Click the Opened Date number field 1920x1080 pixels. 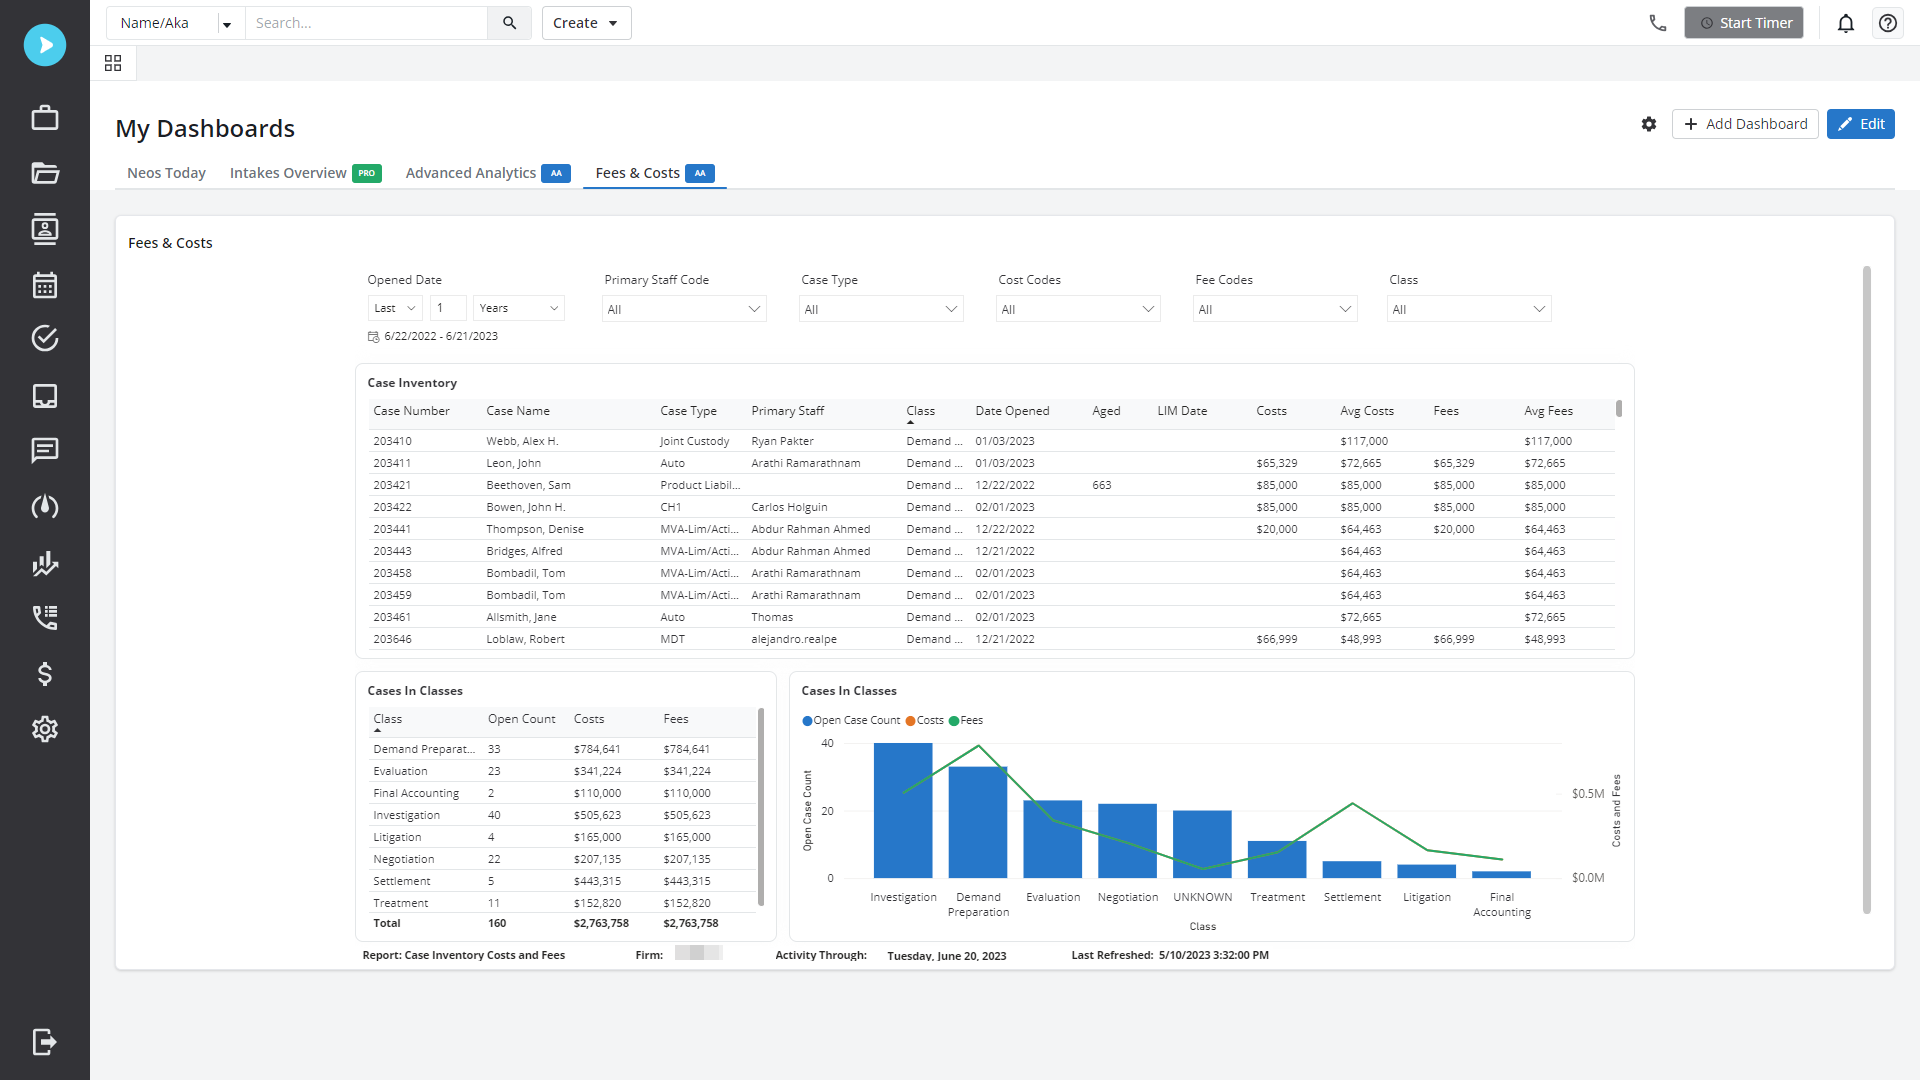tap(449, 308)
